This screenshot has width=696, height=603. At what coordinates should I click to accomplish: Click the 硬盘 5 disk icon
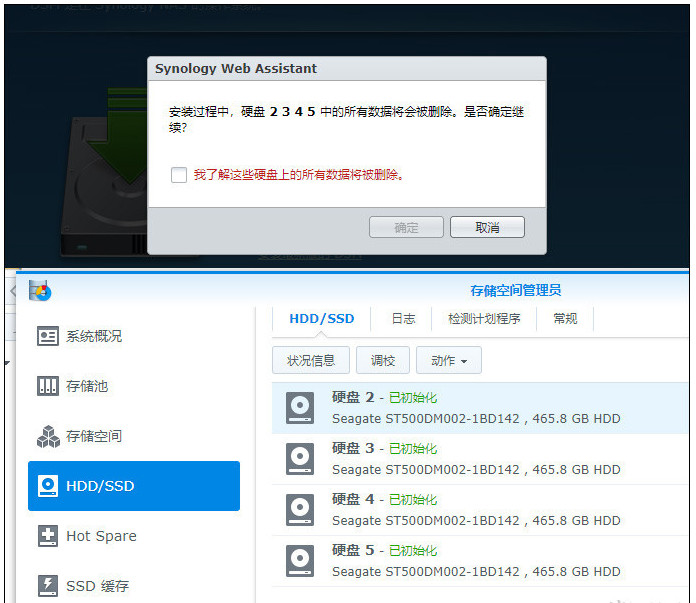coord(300,561)
